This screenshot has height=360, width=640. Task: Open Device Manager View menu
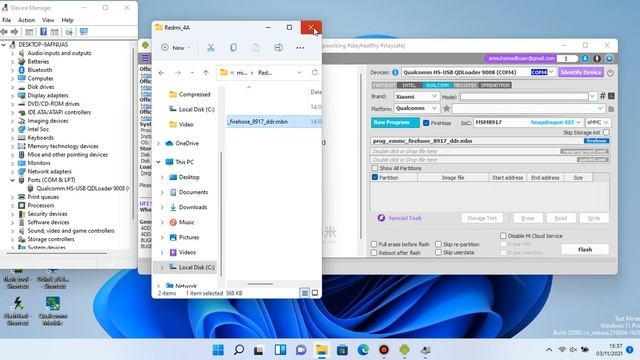point(48,20)
